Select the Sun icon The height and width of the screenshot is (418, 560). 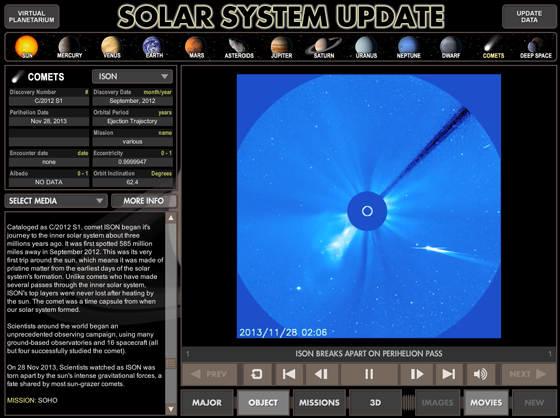[26, 47]
